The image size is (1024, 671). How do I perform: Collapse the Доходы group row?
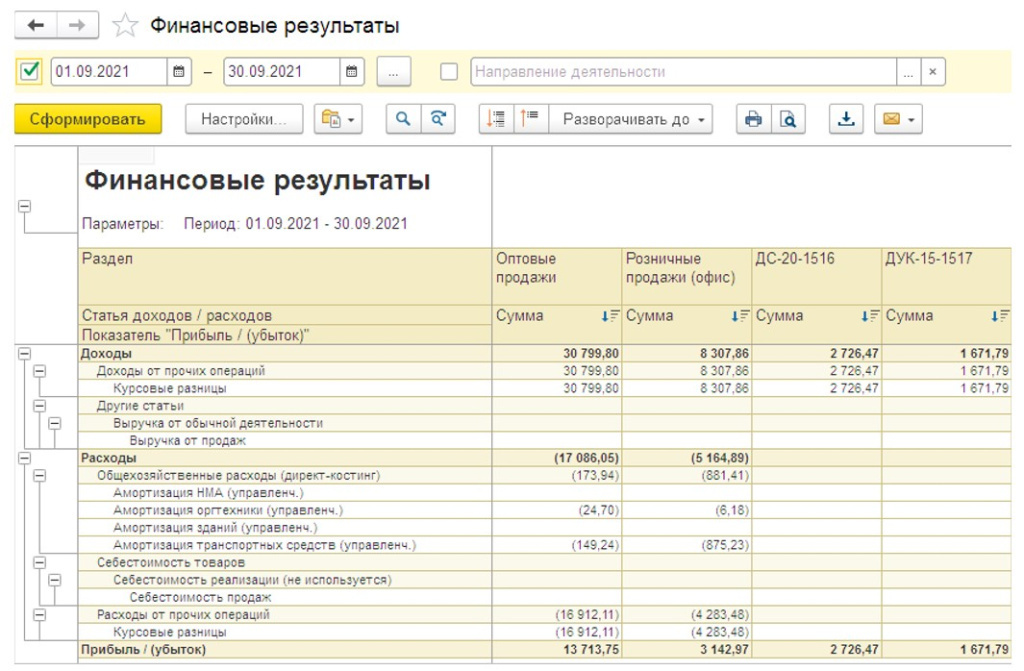tap(25, 354)
